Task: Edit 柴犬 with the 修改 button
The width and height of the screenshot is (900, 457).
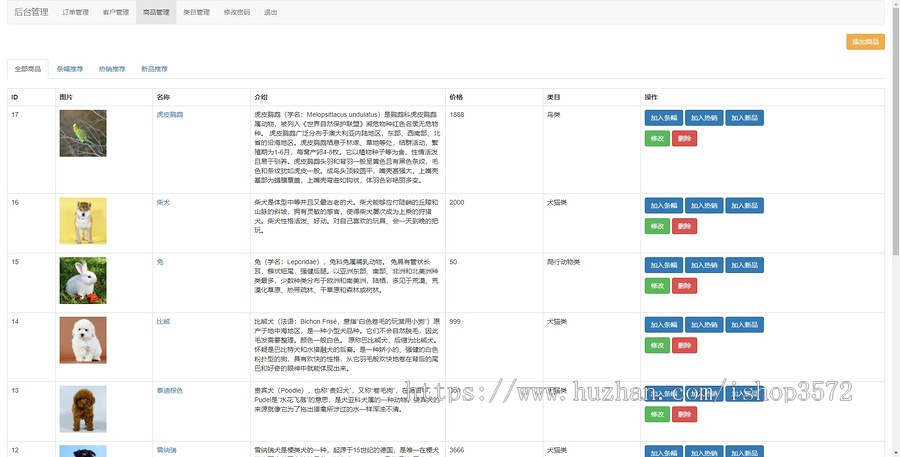Action: [x=657, y=226]
